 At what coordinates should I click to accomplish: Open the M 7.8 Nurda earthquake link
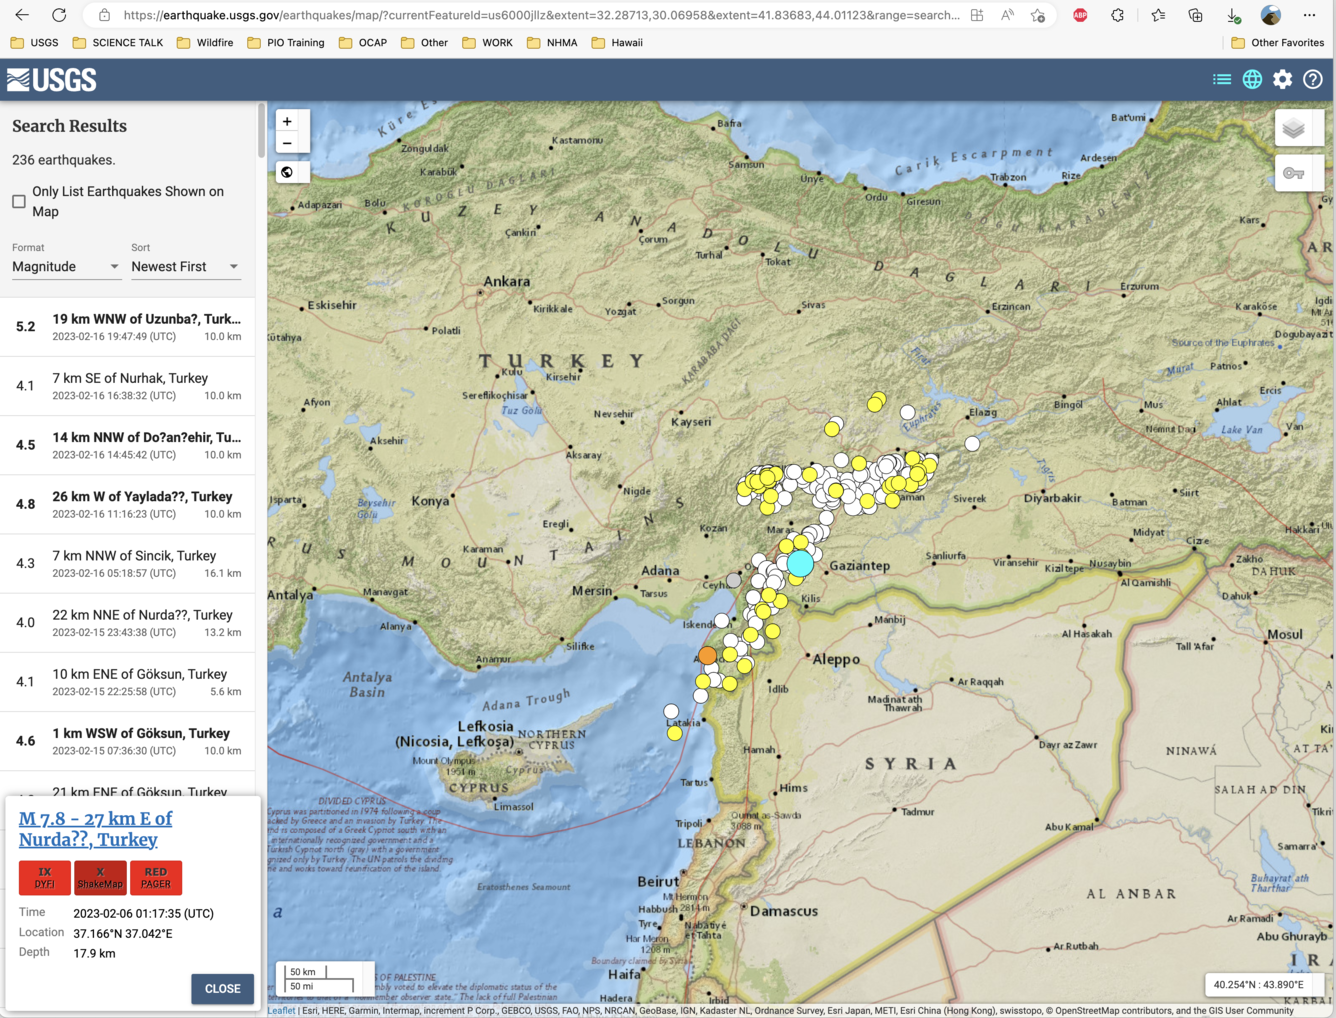pos(95,829)
